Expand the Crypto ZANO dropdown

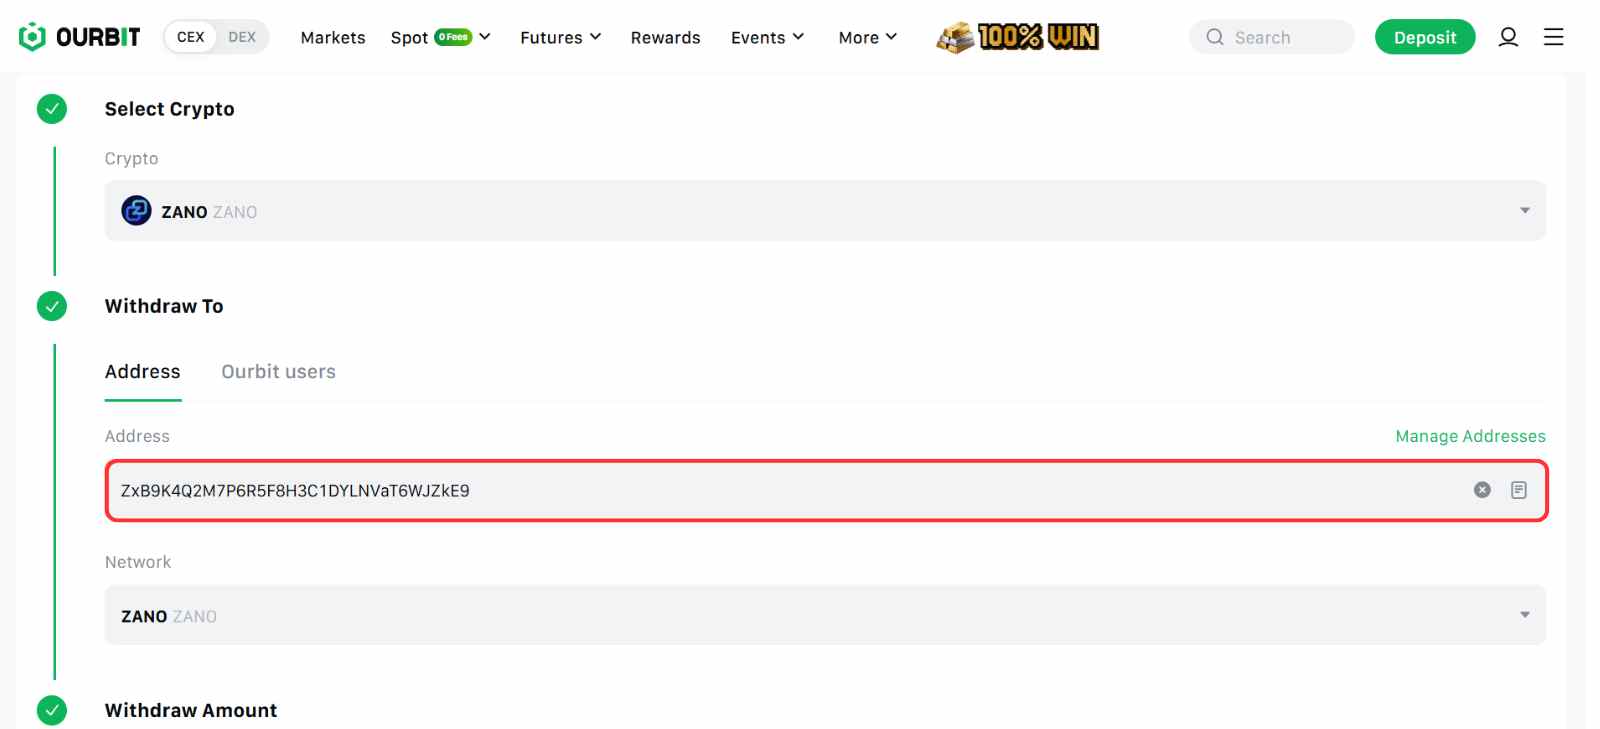pos(1524,211)
